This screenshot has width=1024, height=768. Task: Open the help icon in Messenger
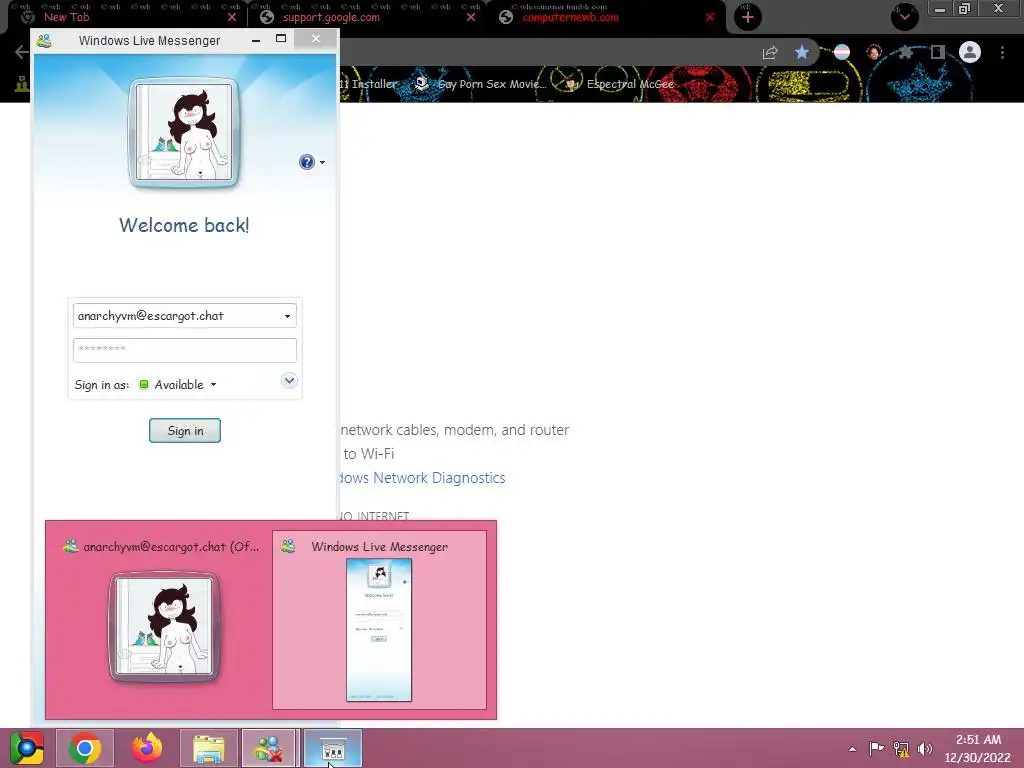point(306,162)
